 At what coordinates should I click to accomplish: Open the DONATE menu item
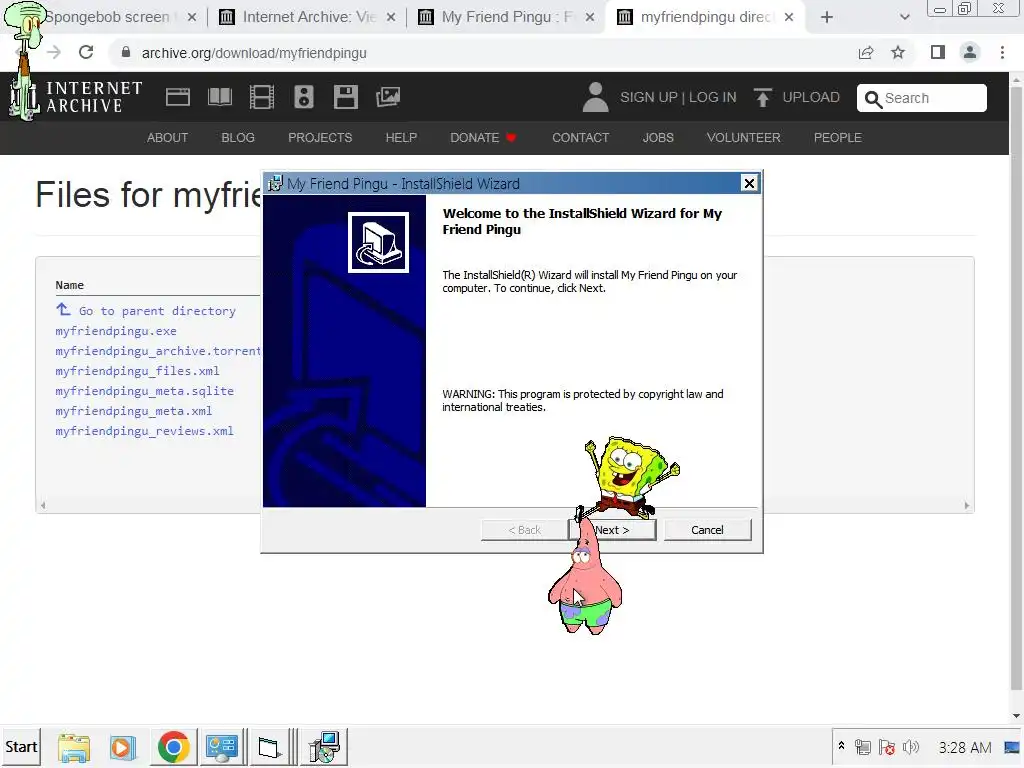coord(483,138)
